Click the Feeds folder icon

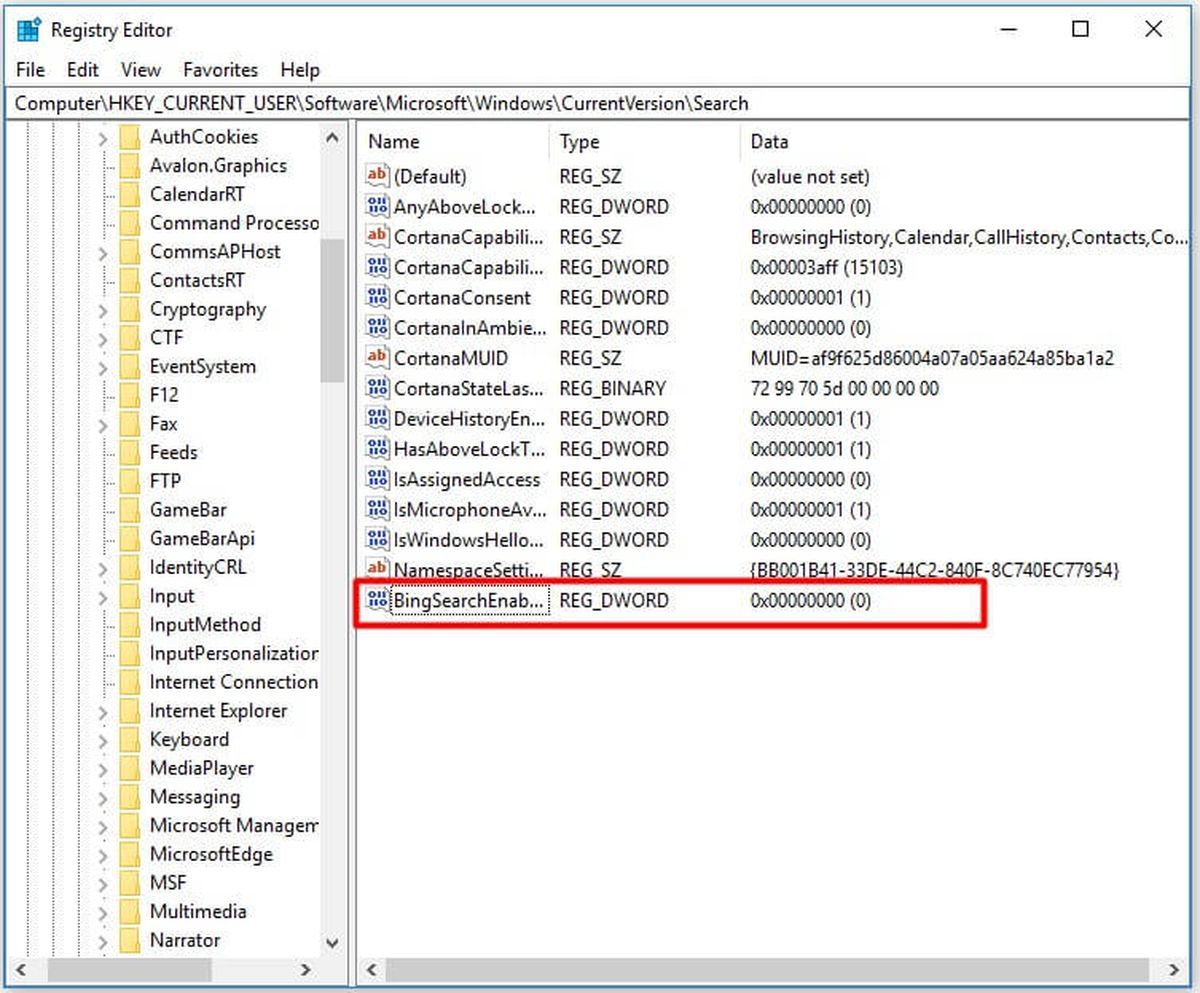[129, 452]
